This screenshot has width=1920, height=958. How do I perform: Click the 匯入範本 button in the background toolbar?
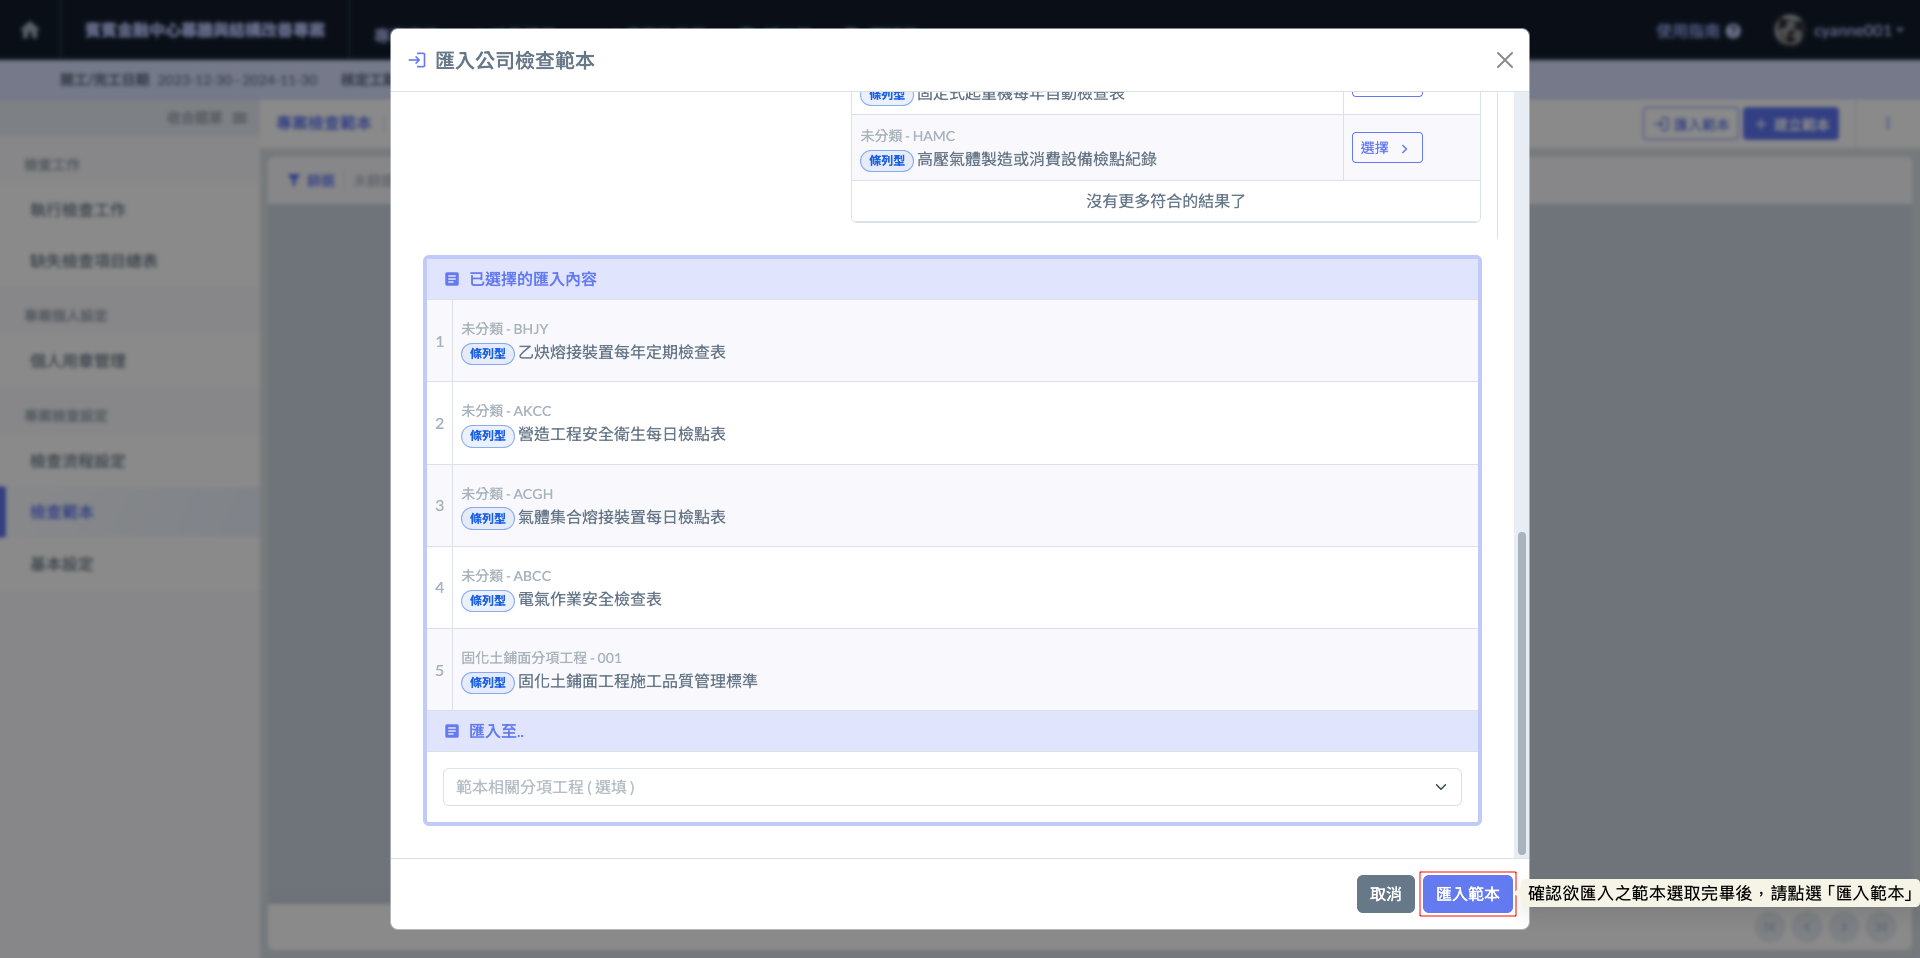[x=1692, y=124]
